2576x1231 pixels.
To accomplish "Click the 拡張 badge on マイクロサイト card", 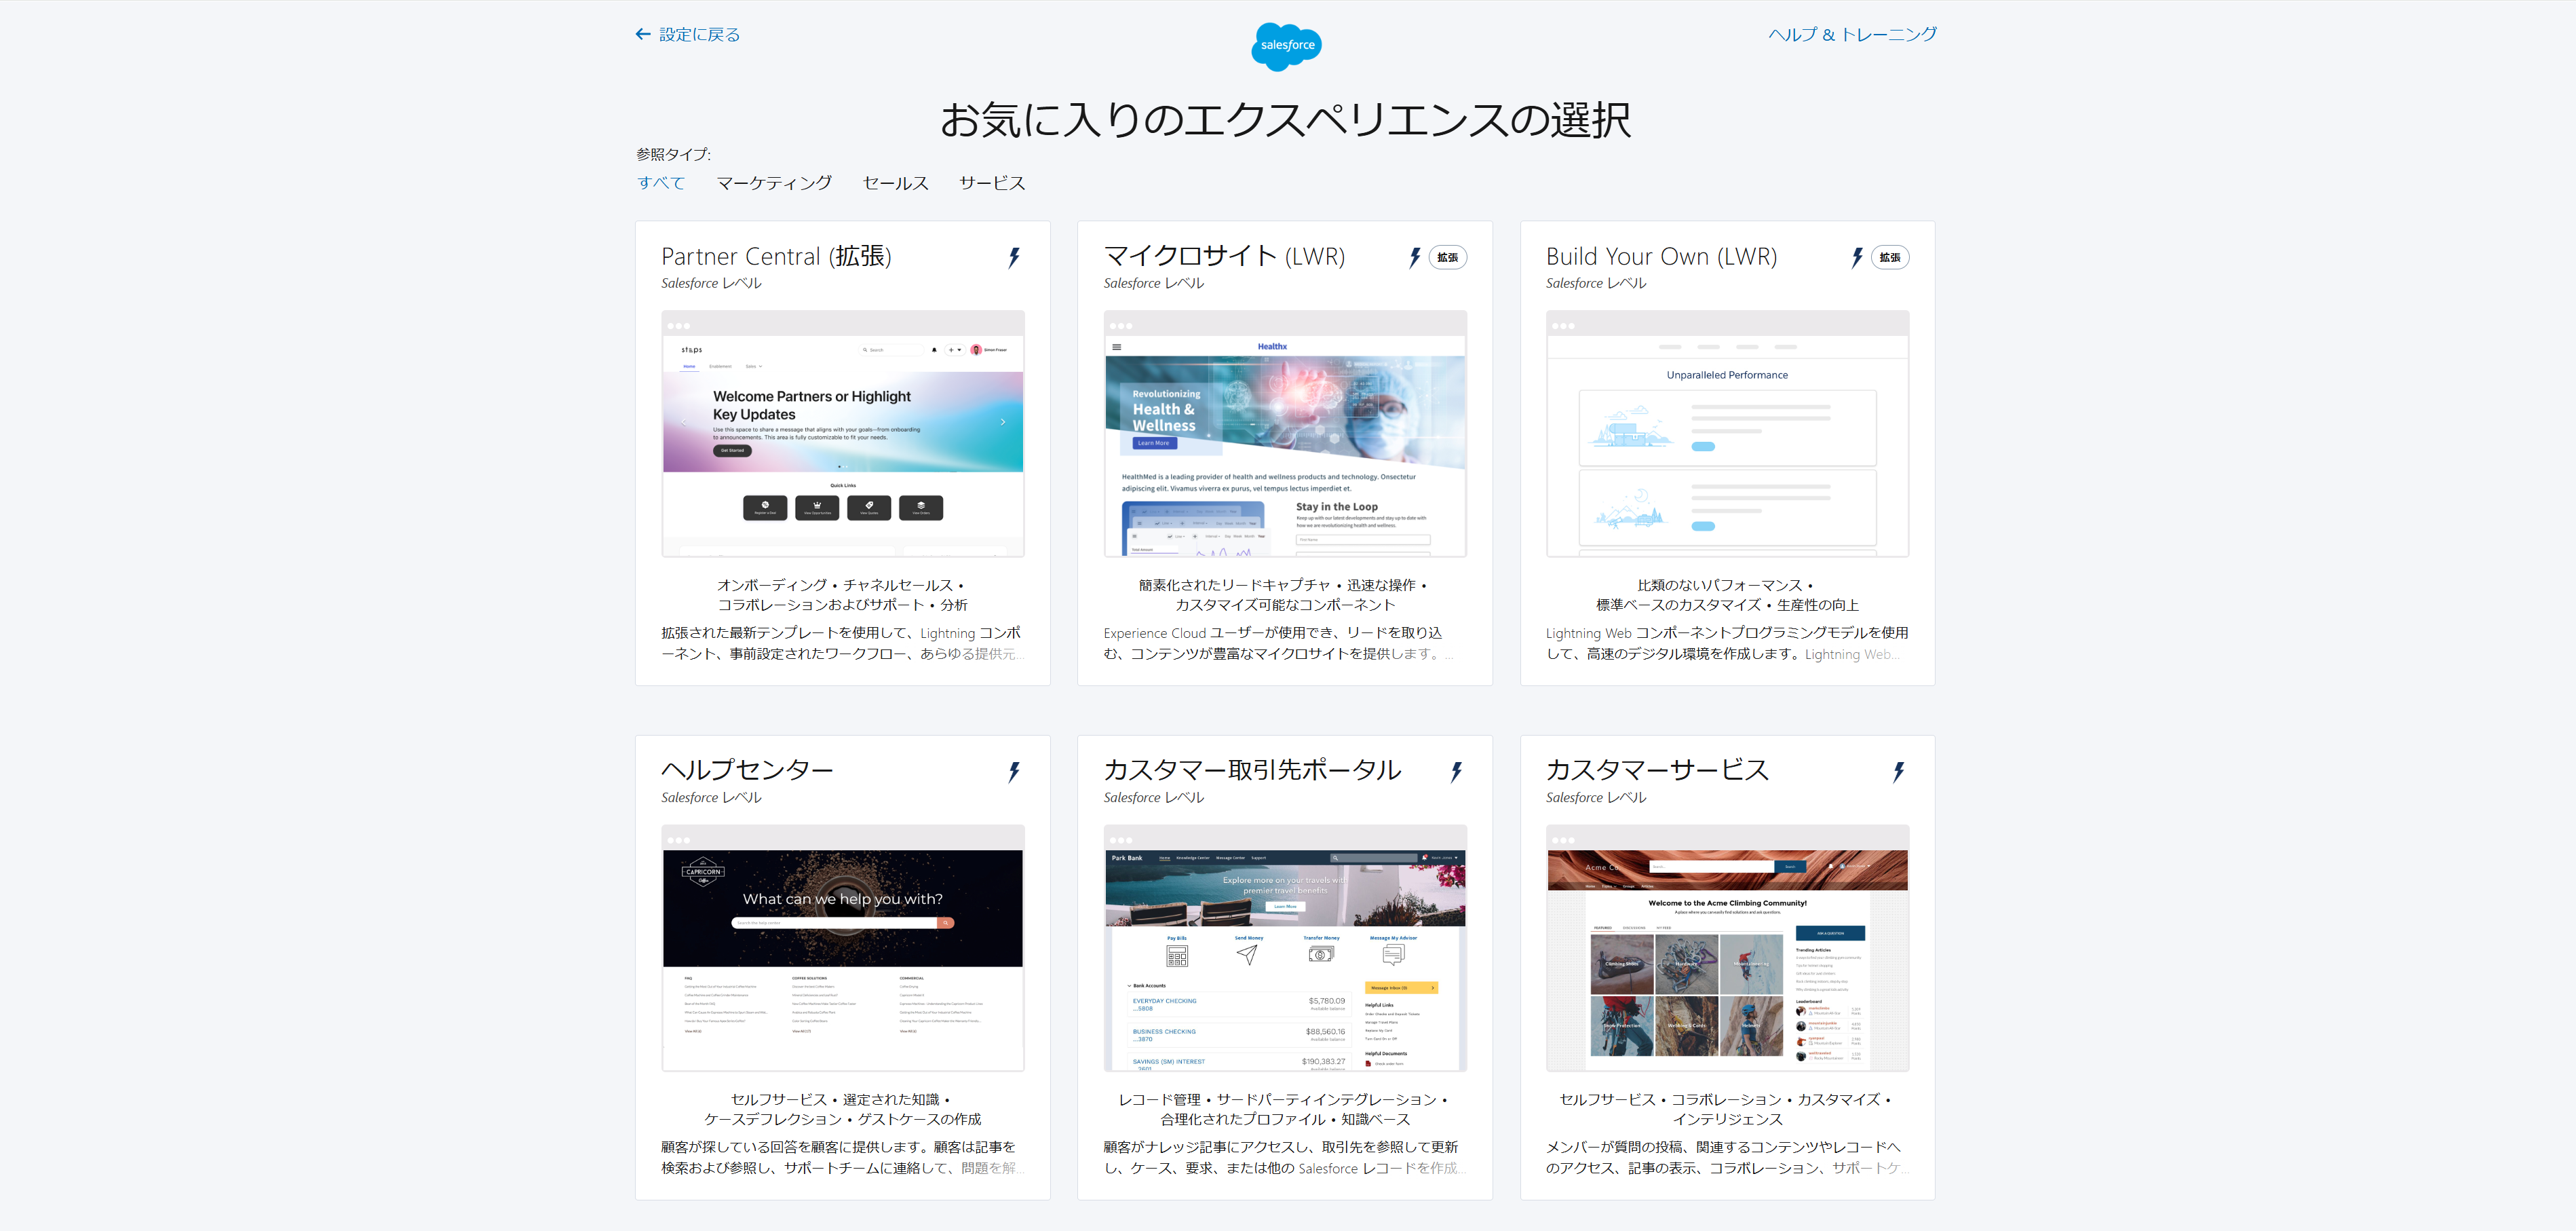I will (x=1447, y=257).
